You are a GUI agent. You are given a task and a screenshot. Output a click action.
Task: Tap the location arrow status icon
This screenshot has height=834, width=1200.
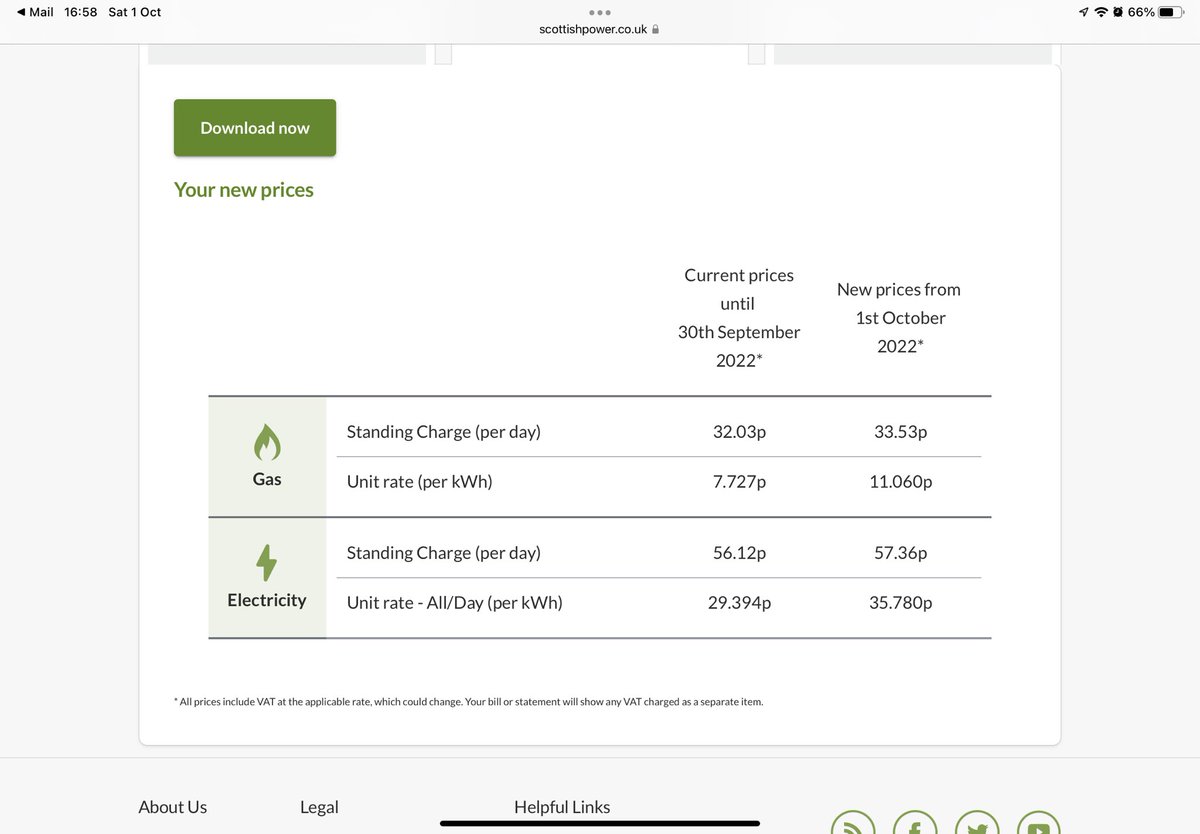click(1084, 12)
